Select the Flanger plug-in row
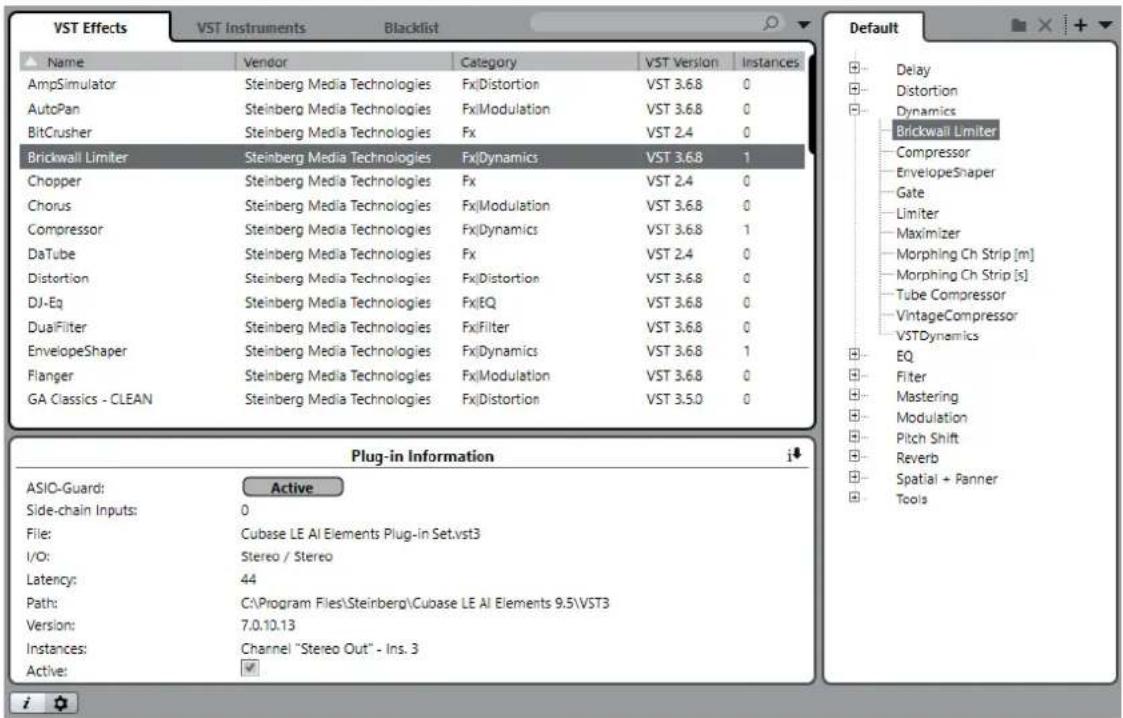The height and width of the screenshot is (718, 1123). (x=412, y=375)
